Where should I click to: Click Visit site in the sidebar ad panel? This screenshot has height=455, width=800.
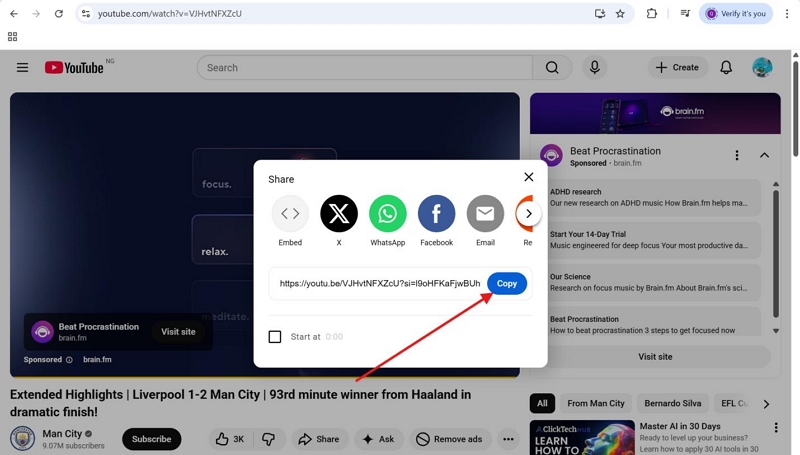point(655,357)
